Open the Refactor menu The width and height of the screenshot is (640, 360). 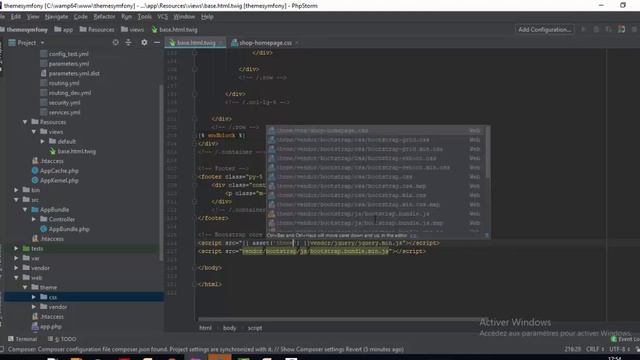point(104,17)
